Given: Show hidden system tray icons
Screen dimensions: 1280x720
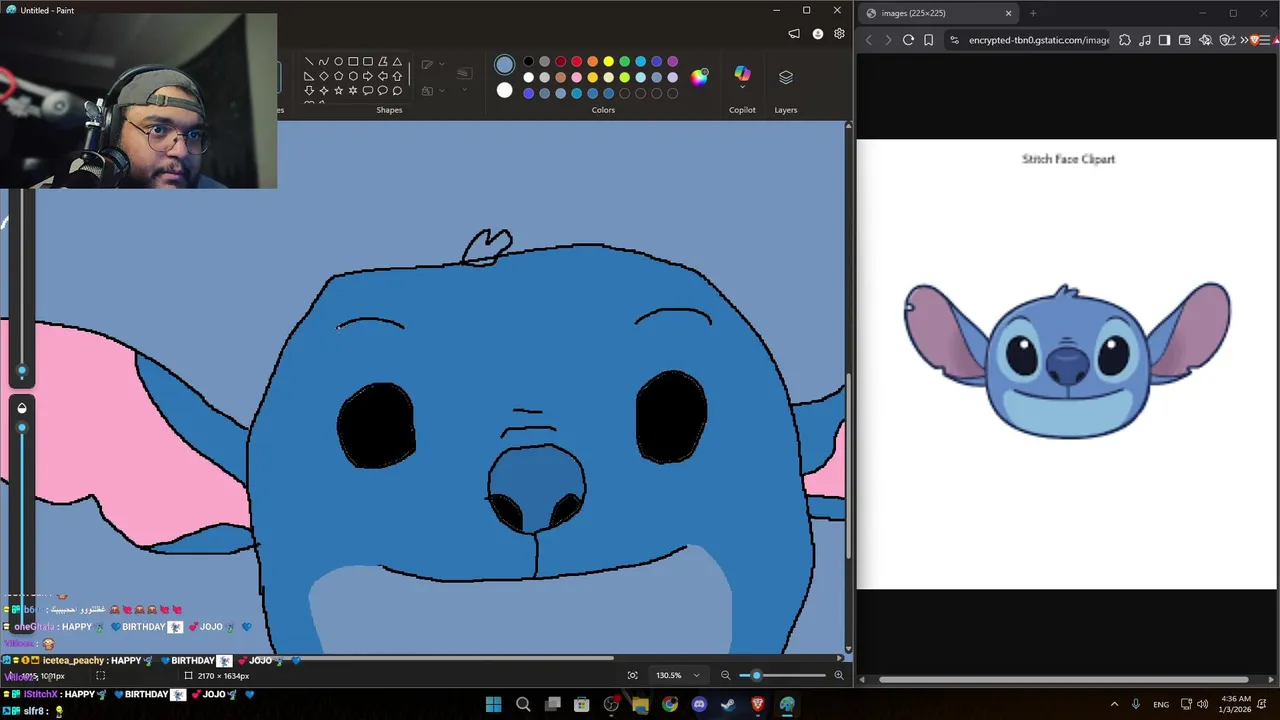Looking at the screenshot, I should point(1114,704).
